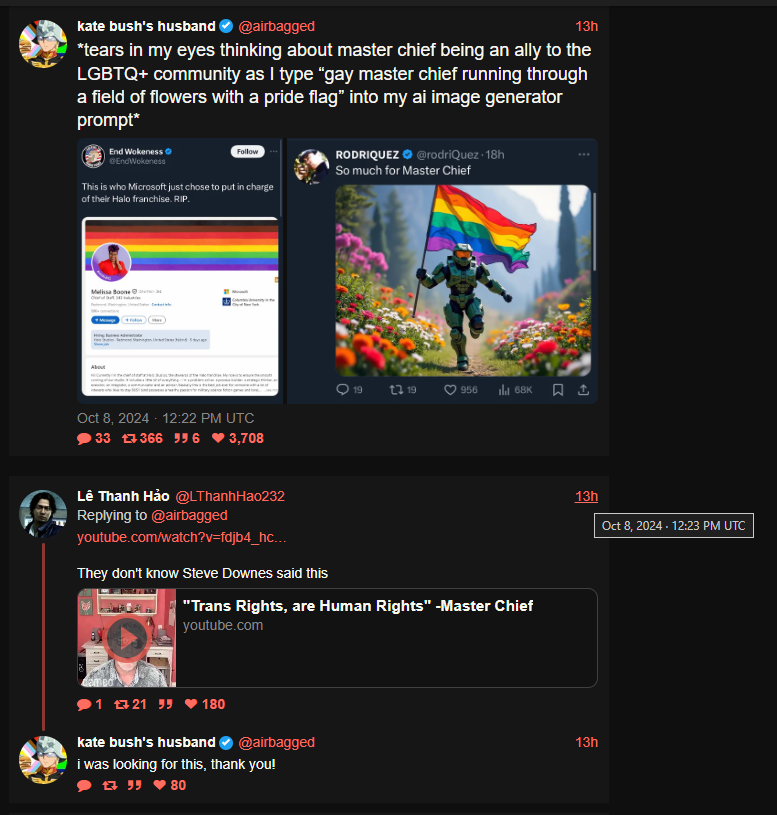Click the @airbagged mention after Replying to

(189, 516)
